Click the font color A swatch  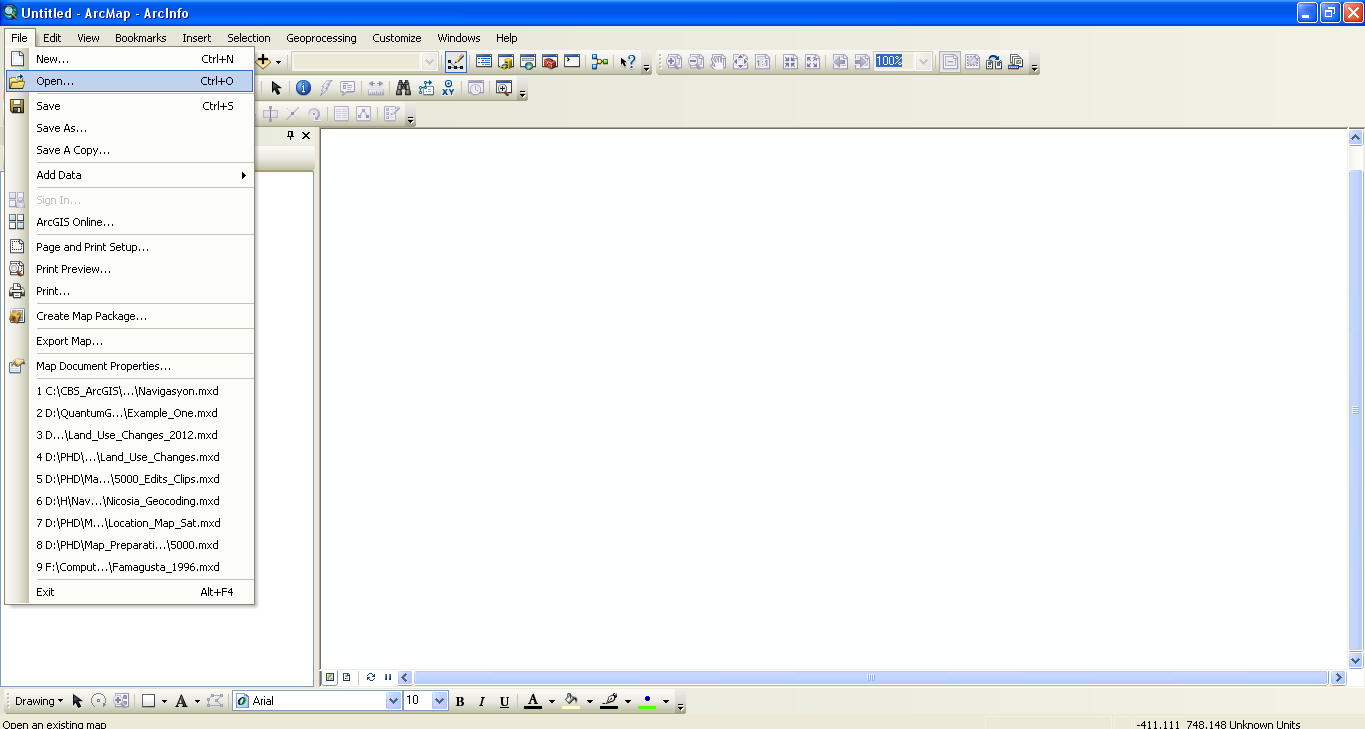pos(533,701)
